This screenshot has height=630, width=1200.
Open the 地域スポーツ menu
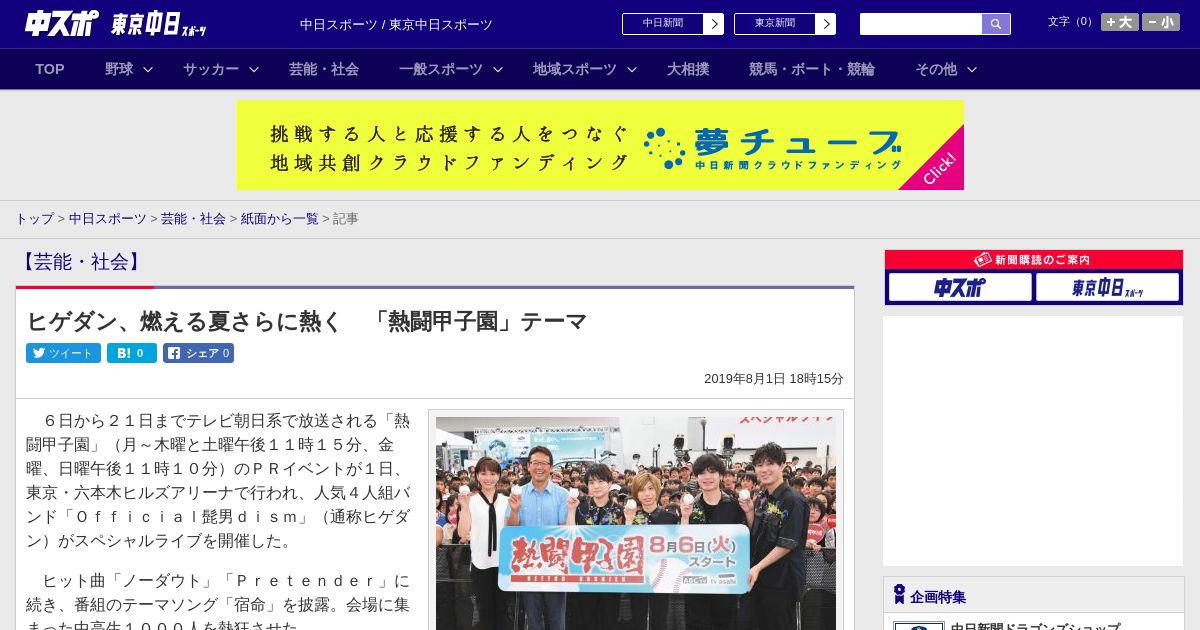(x=575, y=69)
